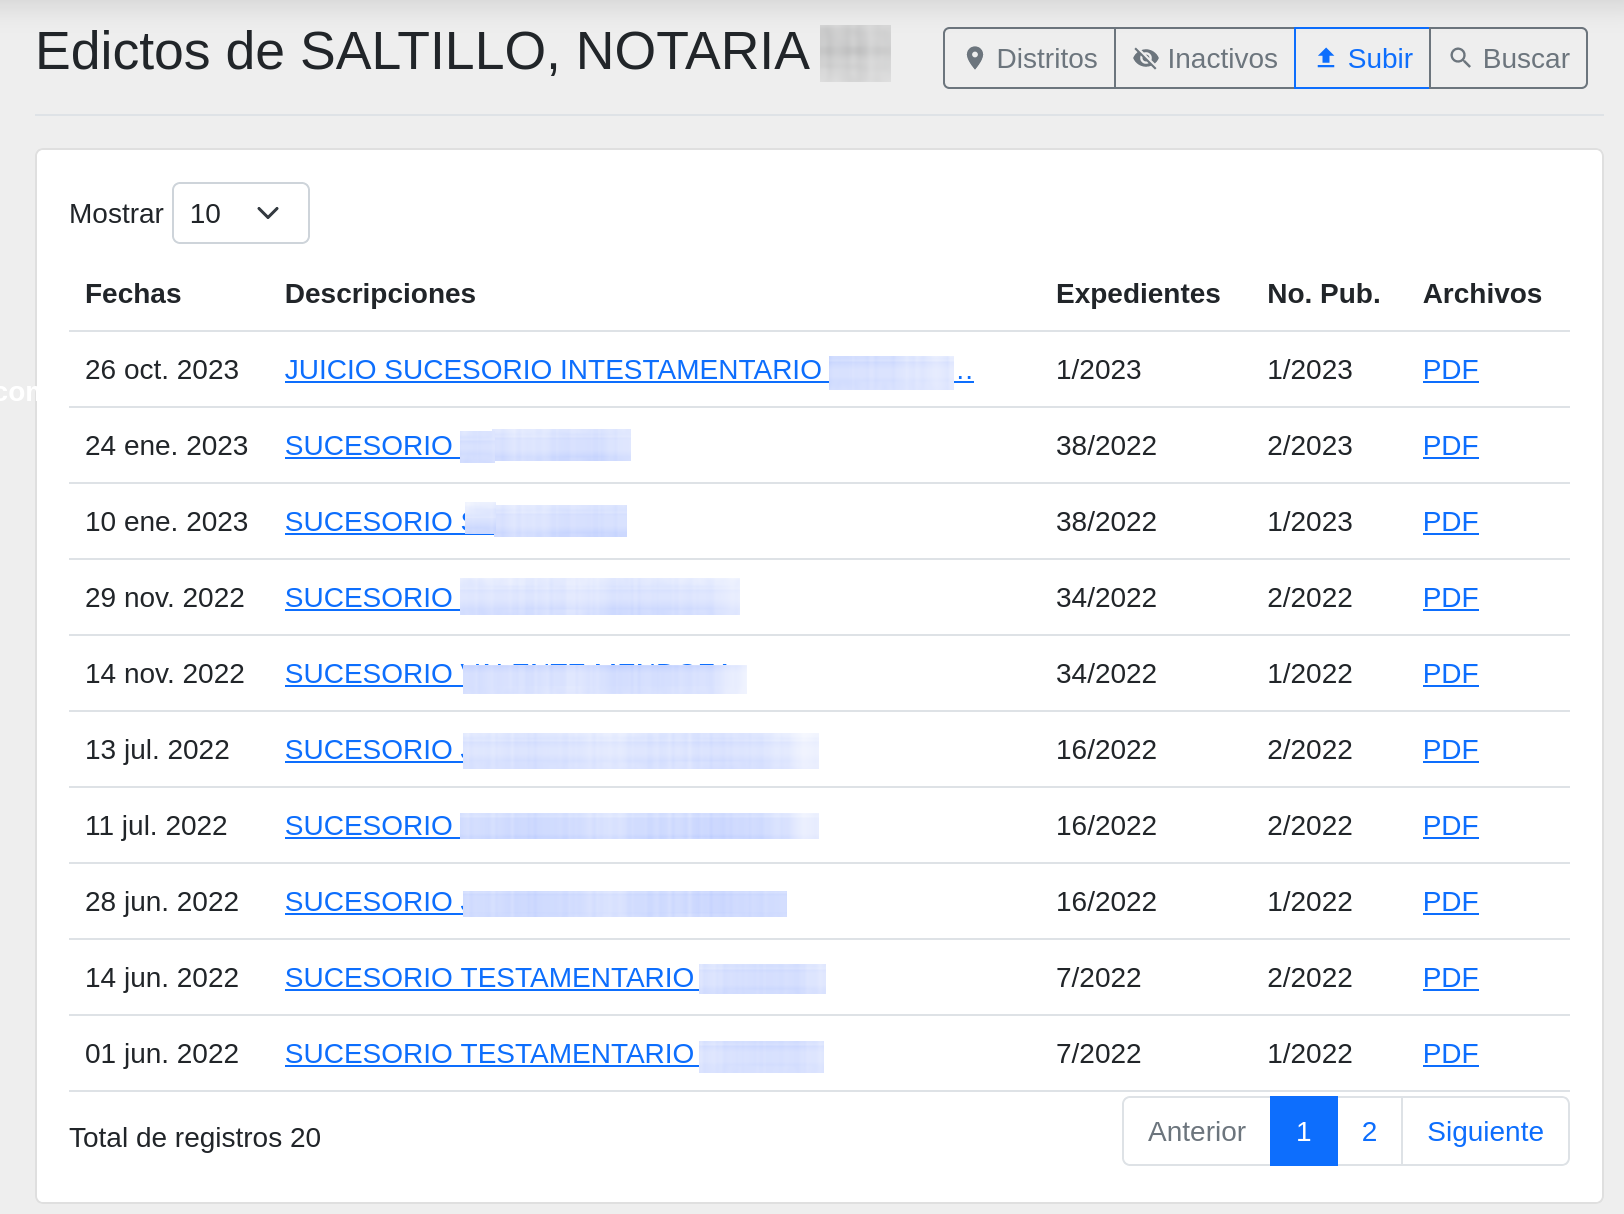This screenshot has width=1624, height=1214.
Task: Select No. Pub. 2/2023 in 24 ene. 2023 row
Action: pyautogui.click(x=1309, y=446)
